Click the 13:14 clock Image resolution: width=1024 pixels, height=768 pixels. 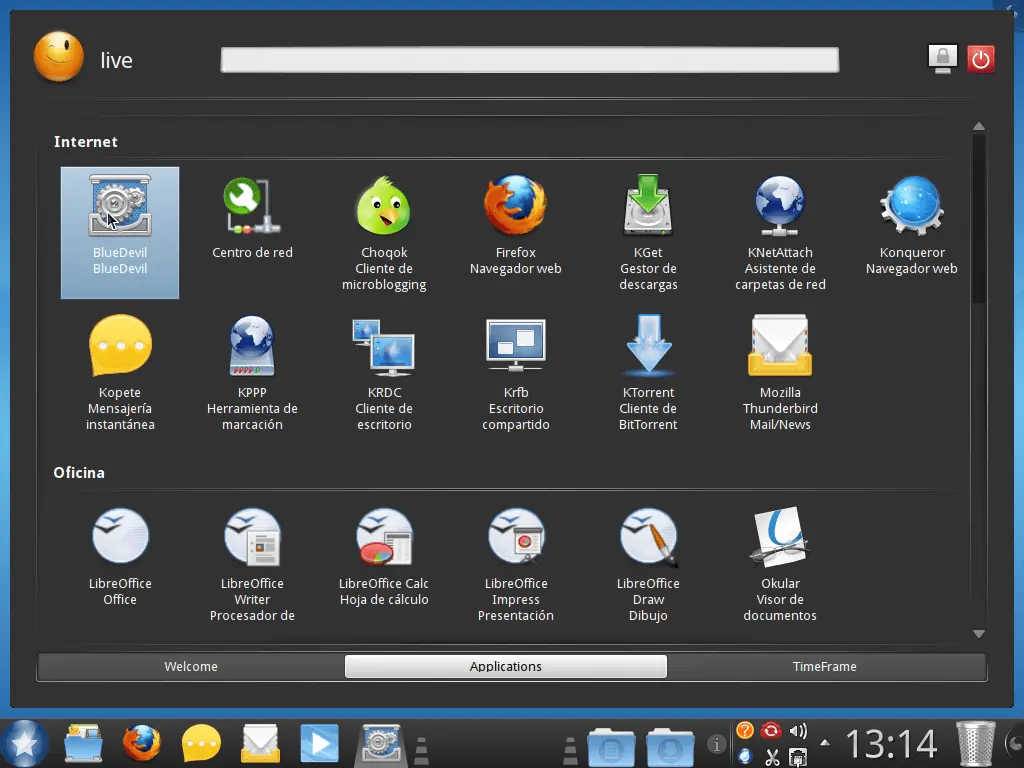click(x=891, y=744)
